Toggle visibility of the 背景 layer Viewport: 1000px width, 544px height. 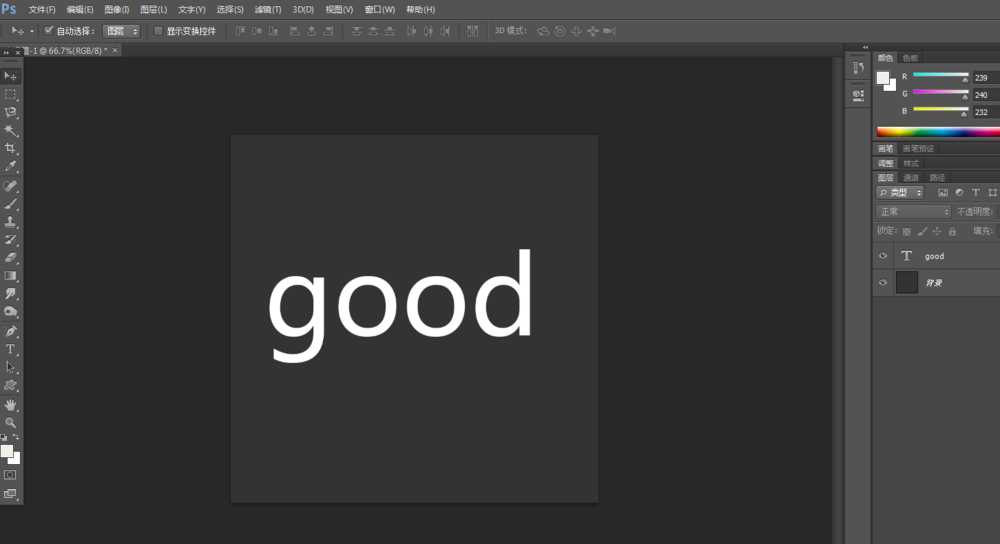point(883,283)
